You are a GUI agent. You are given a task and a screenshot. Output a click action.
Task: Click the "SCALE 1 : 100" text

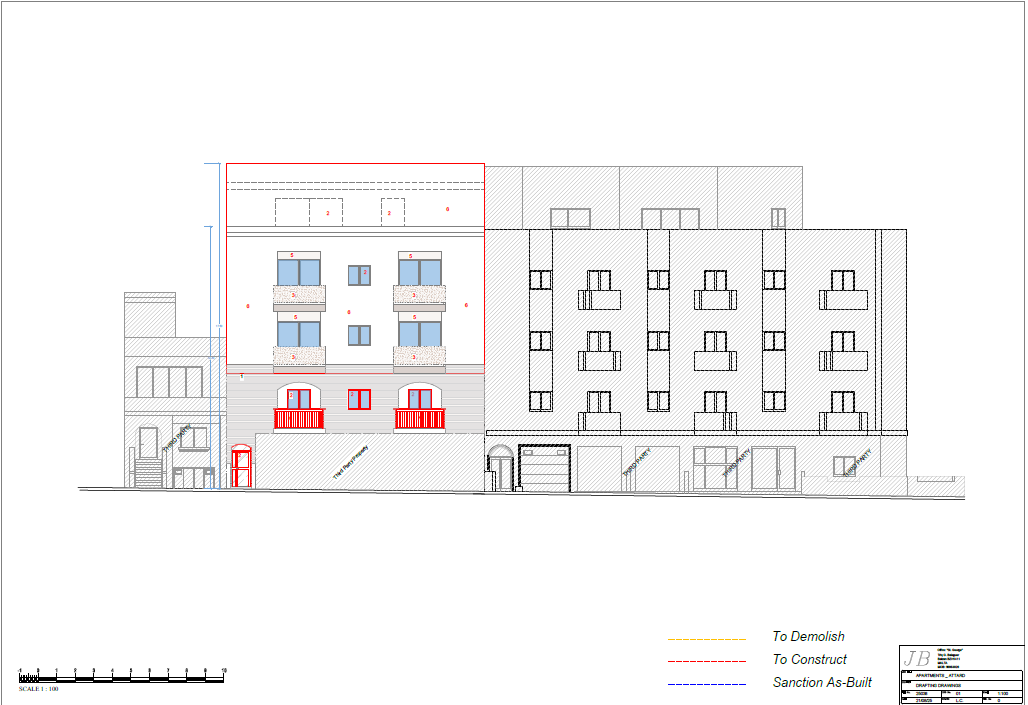tap(39, 688)
